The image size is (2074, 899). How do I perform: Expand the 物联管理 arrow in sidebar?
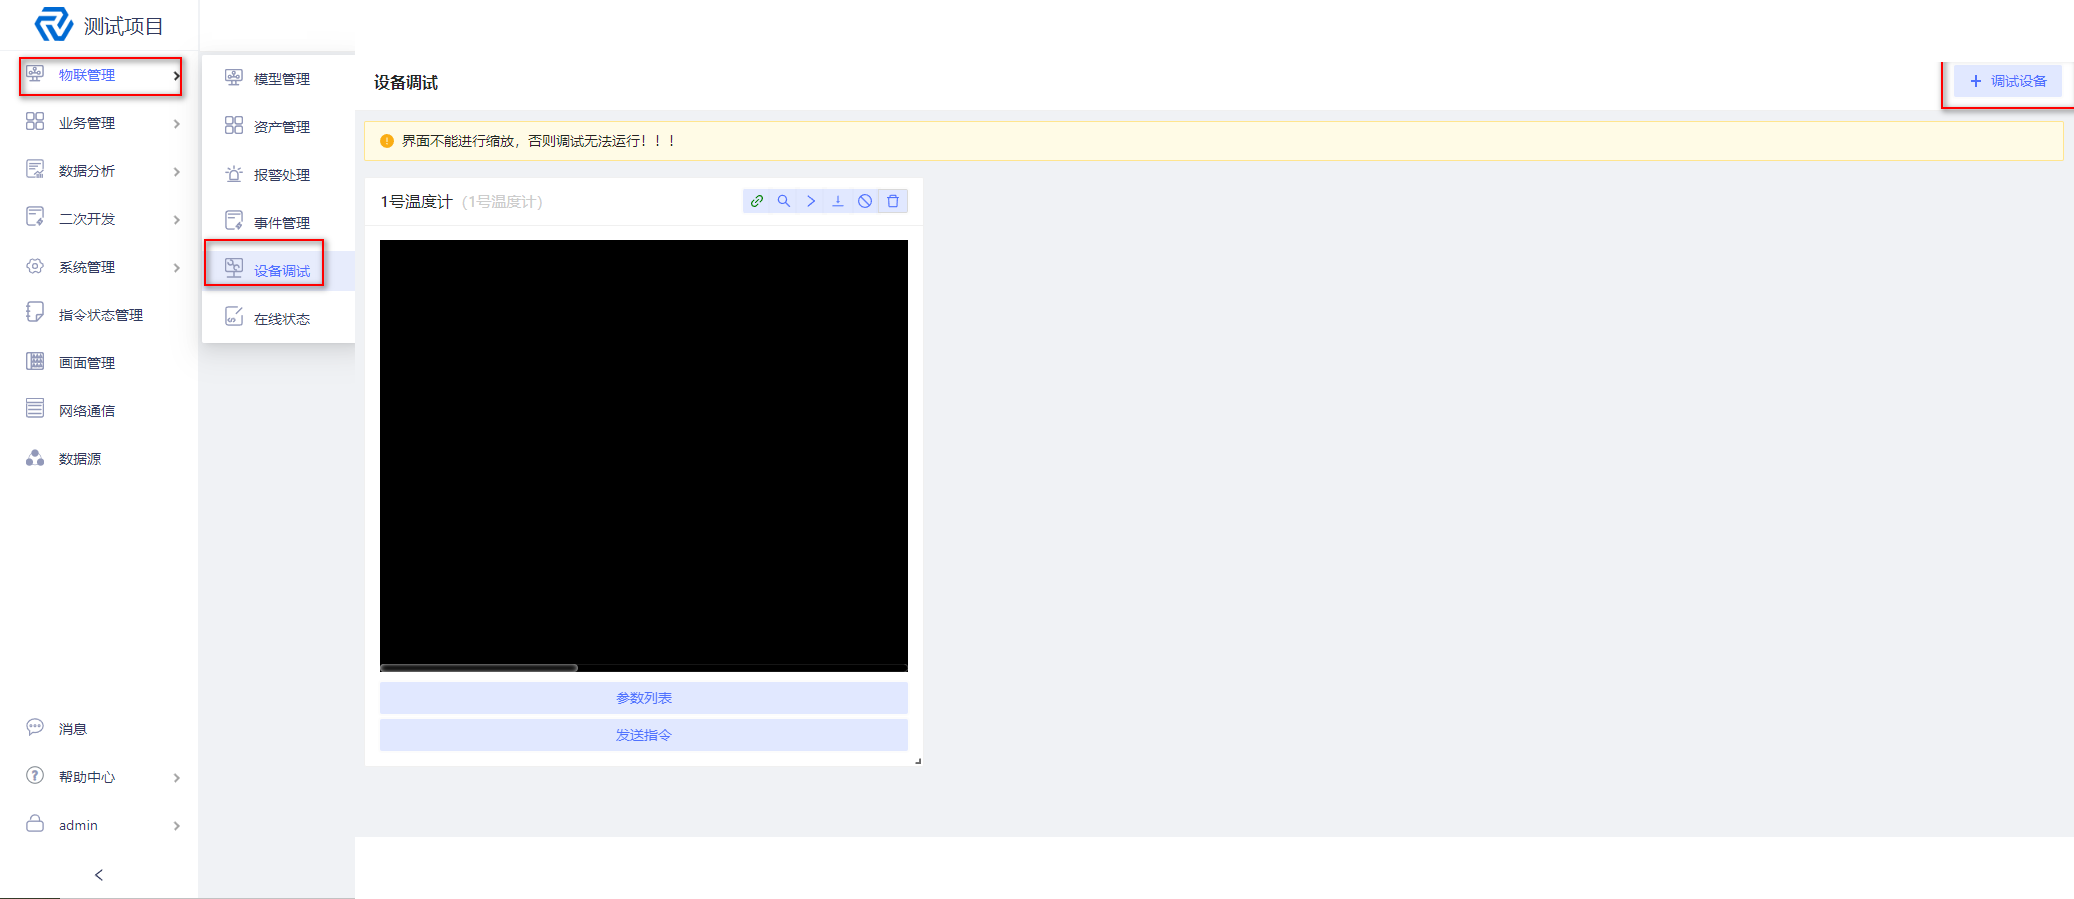pyautogui.click(x=176, y=76)
